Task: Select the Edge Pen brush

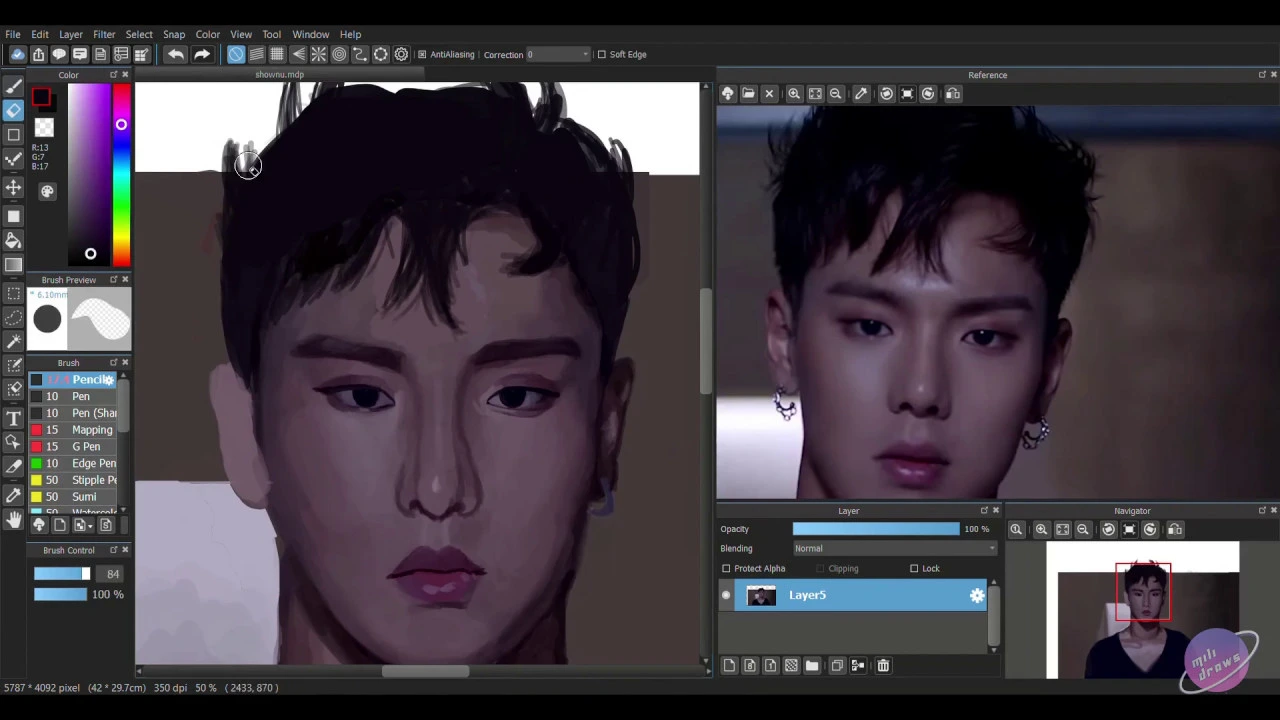Action: tap(73, 463)
